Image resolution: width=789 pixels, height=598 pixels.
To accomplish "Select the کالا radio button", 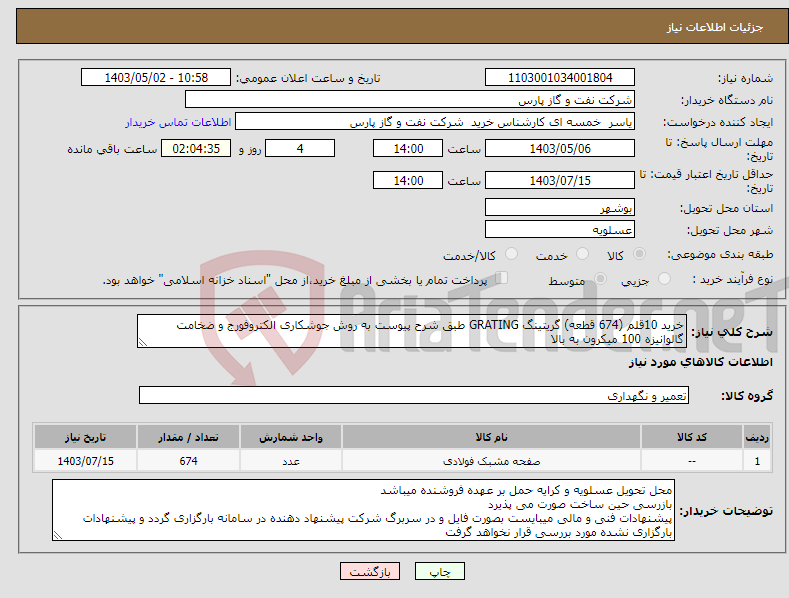I will coord(639,254).
